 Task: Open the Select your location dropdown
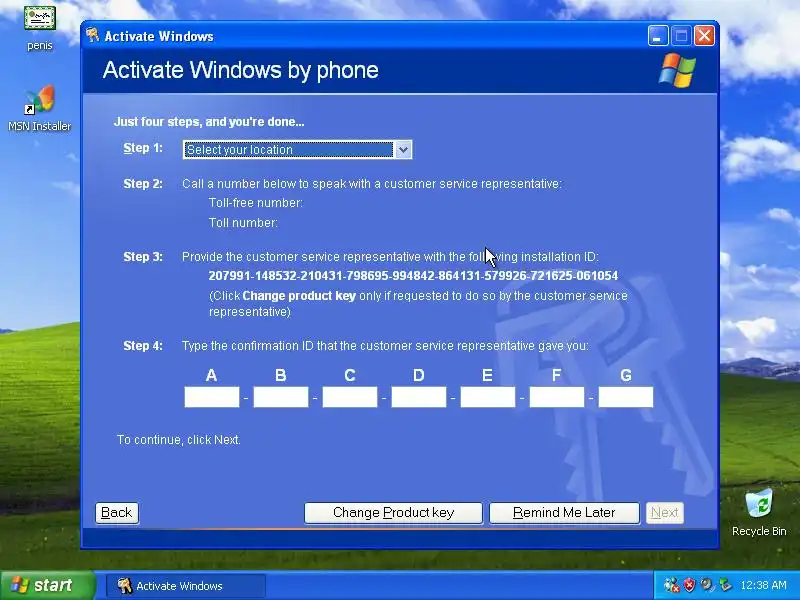point(297,149)
